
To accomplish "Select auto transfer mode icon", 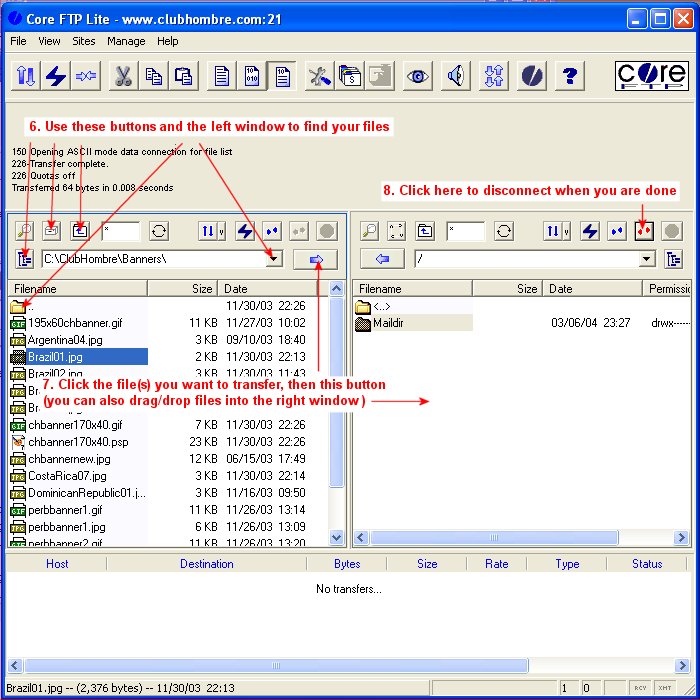I will tap(282, 76).
